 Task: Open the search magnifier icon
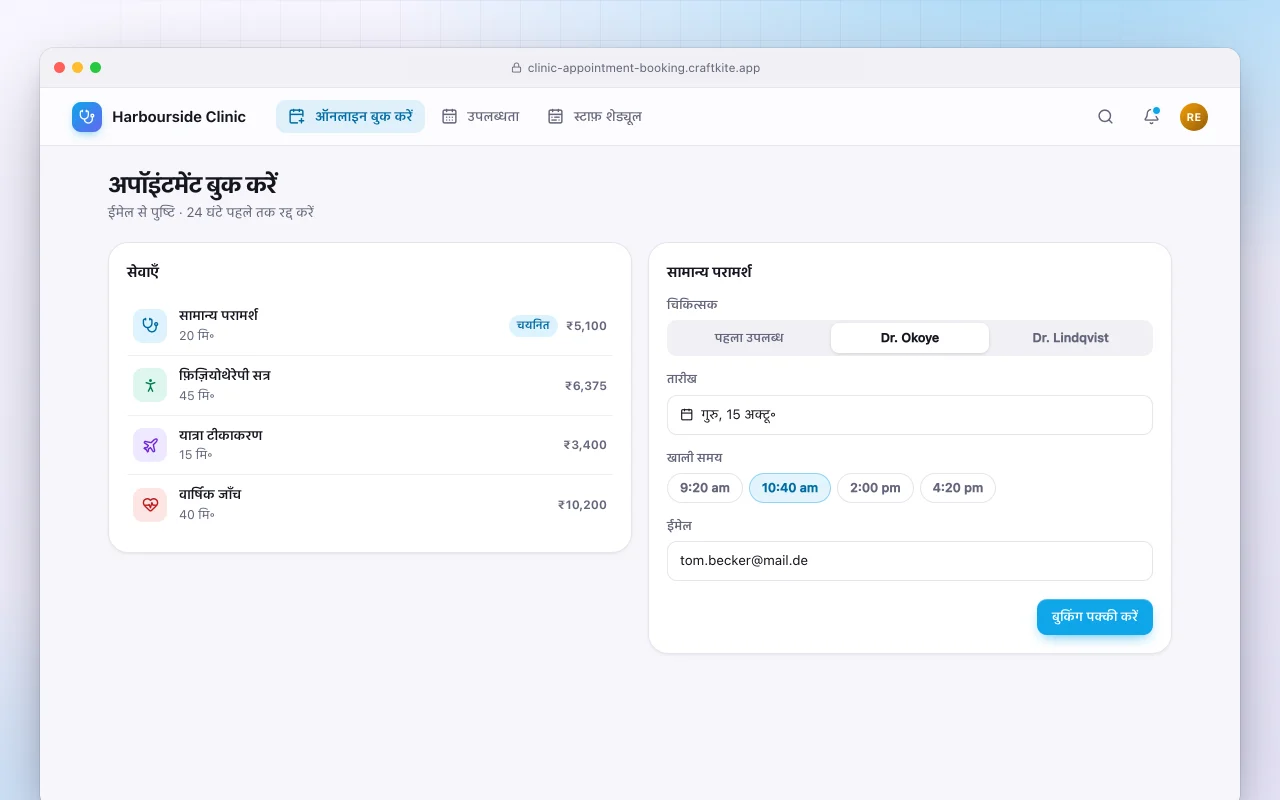pos(1105,117)
